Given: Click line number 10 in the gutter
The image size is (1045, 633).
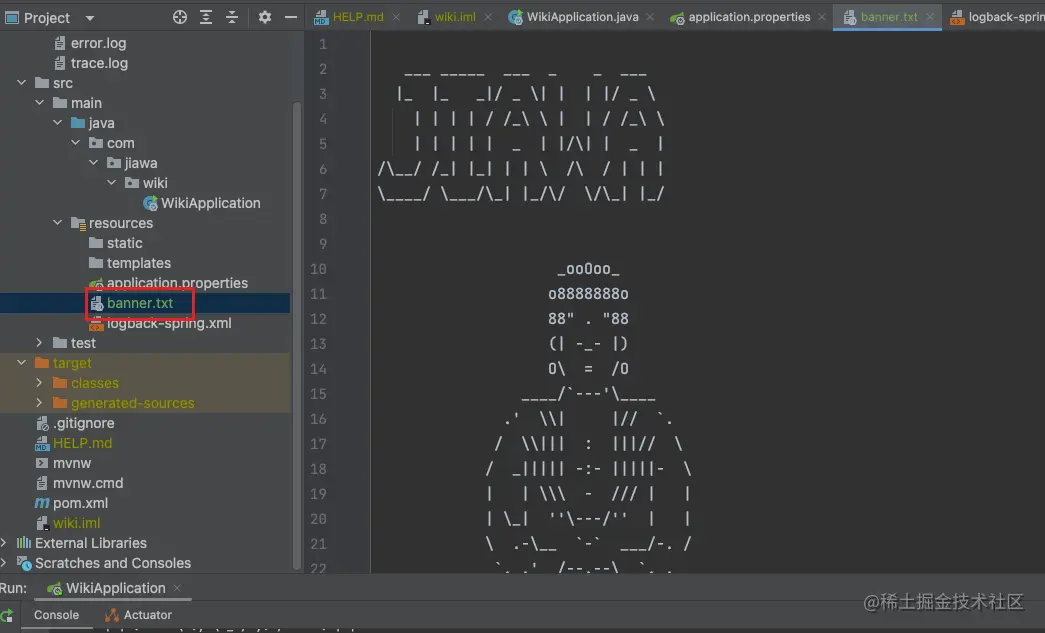Looking at the screenshot, I should [319, 269].
